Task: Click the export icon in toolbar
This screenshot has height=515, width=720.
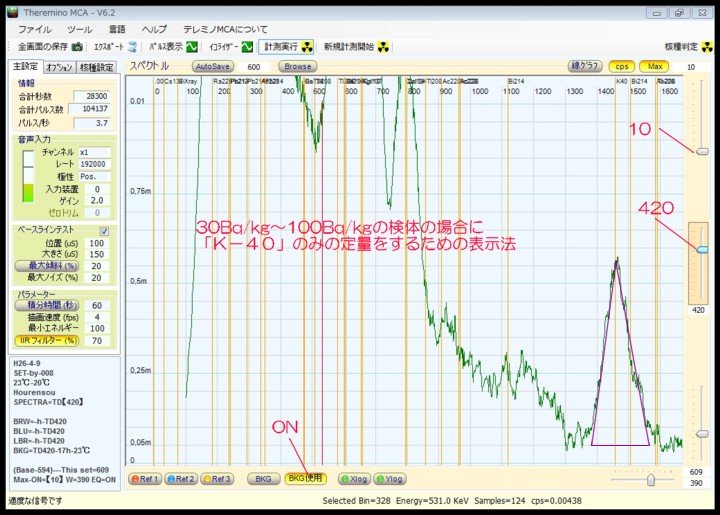Action: (x=133, y=47)
